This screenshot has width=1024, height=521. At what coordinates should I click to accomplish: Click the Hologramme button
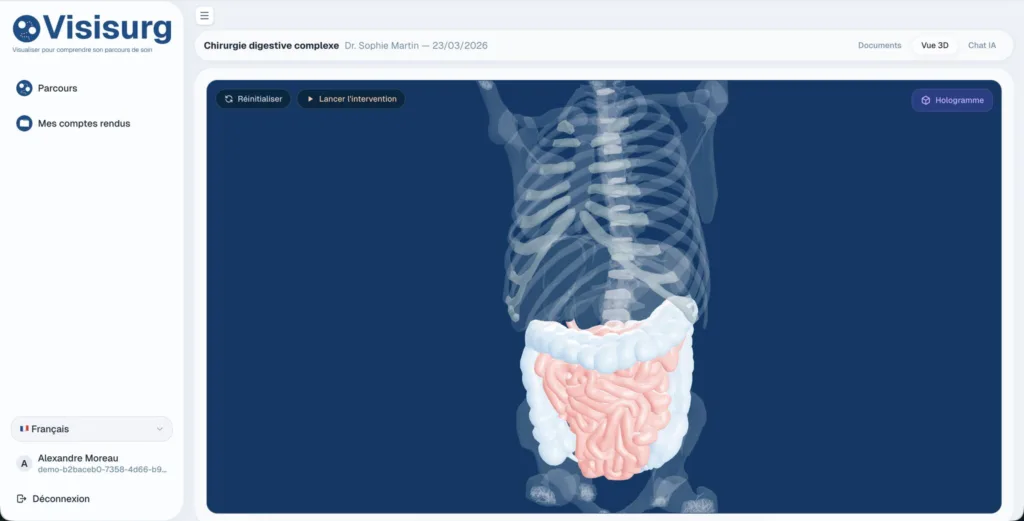(x=952, y=101)
